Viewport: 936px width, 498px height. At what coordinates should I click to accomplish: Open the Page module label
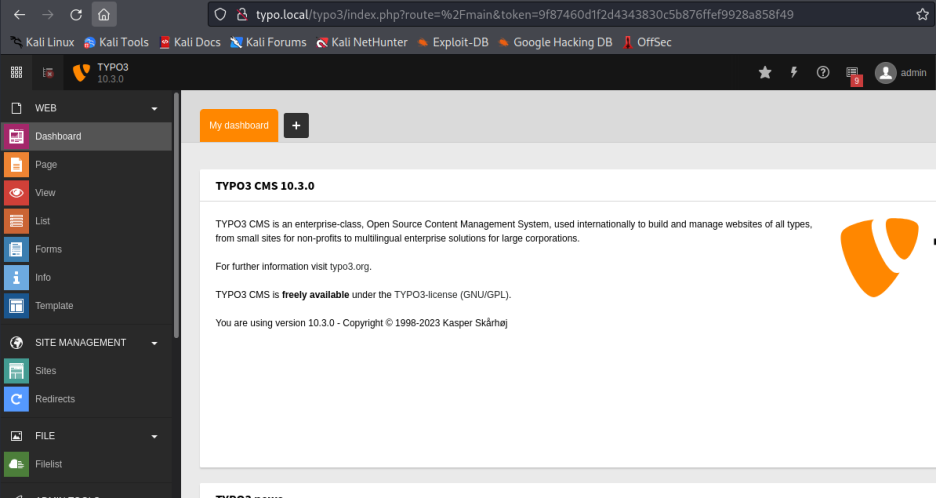point(46,164)
